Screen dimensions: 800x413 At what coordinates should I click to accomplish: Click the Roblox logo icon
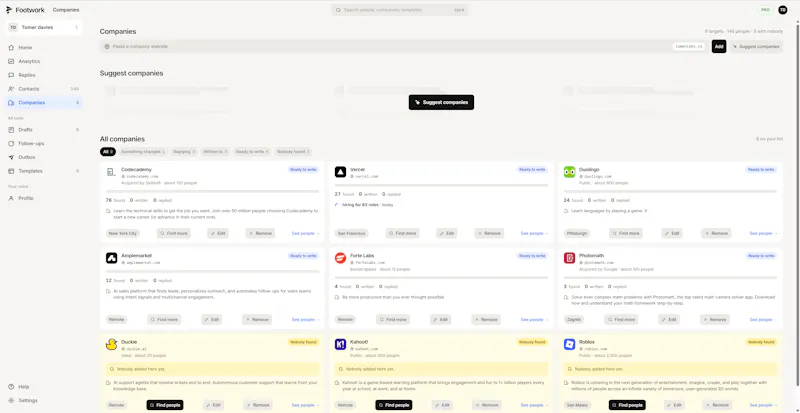[x=569, y=345]
